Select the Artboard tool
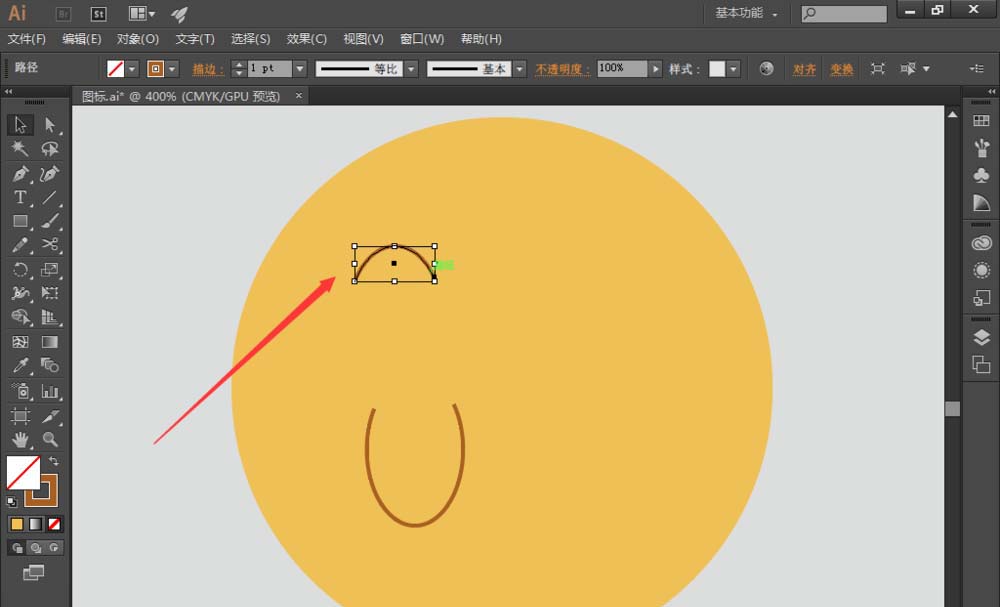1000x607 pixels. click(20, 416)
